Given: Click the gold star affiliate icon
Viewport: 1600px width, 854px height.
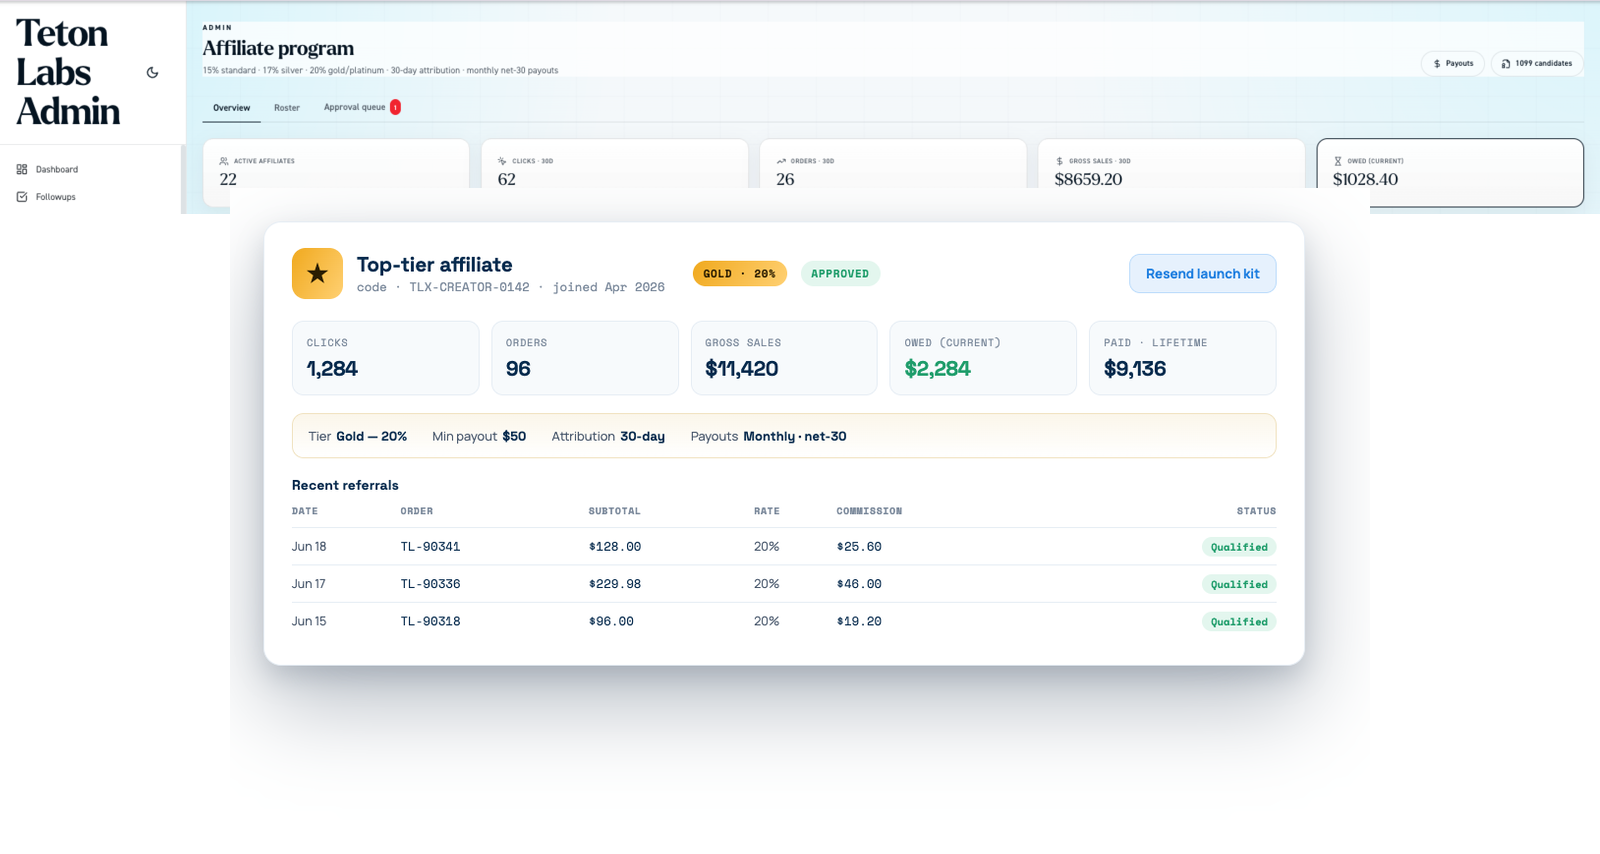Looking at the screenshot, I should click(317, 274).
